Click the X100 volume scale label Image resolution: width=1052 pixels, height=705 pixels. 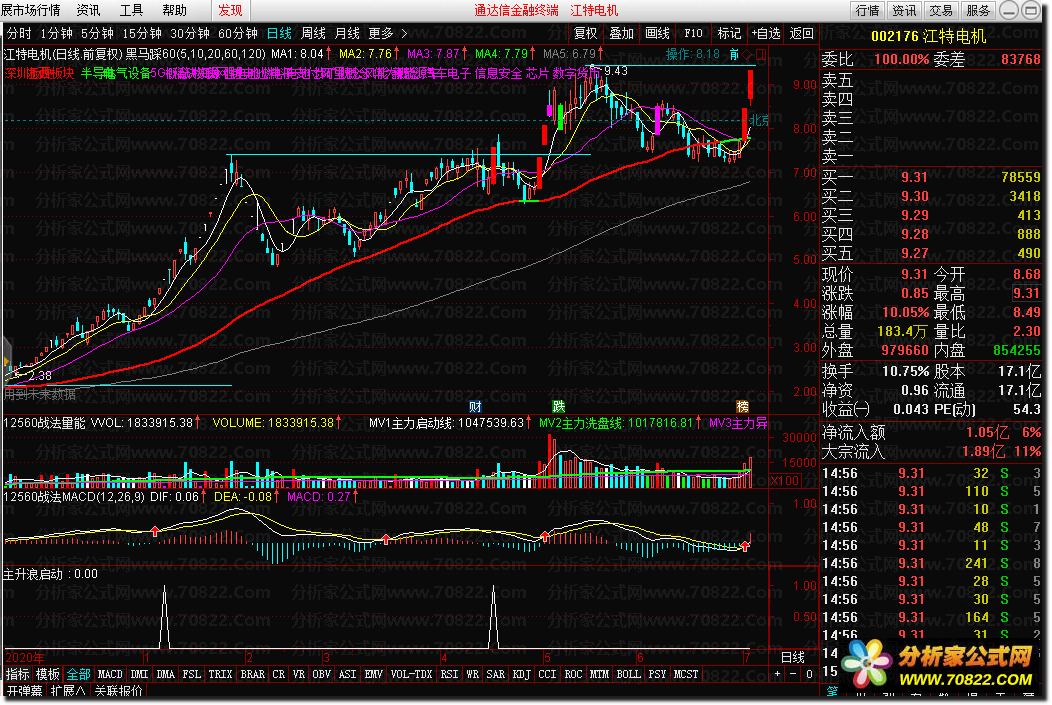pyautogui.click(x=784, y=480)
